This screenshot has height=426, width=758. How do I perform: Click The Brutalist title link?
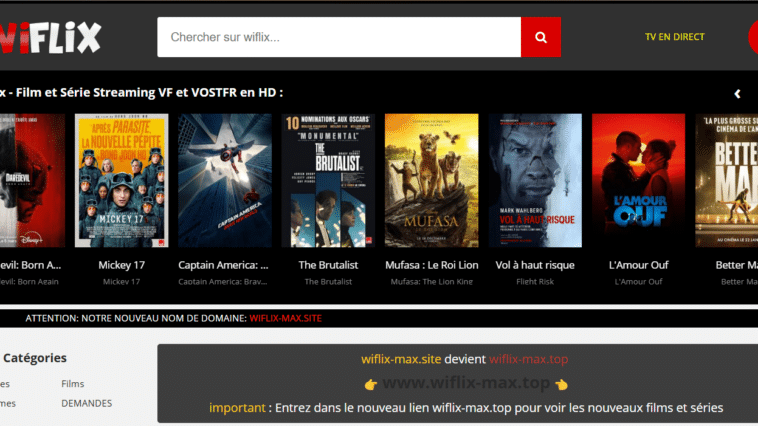(328, 265)
